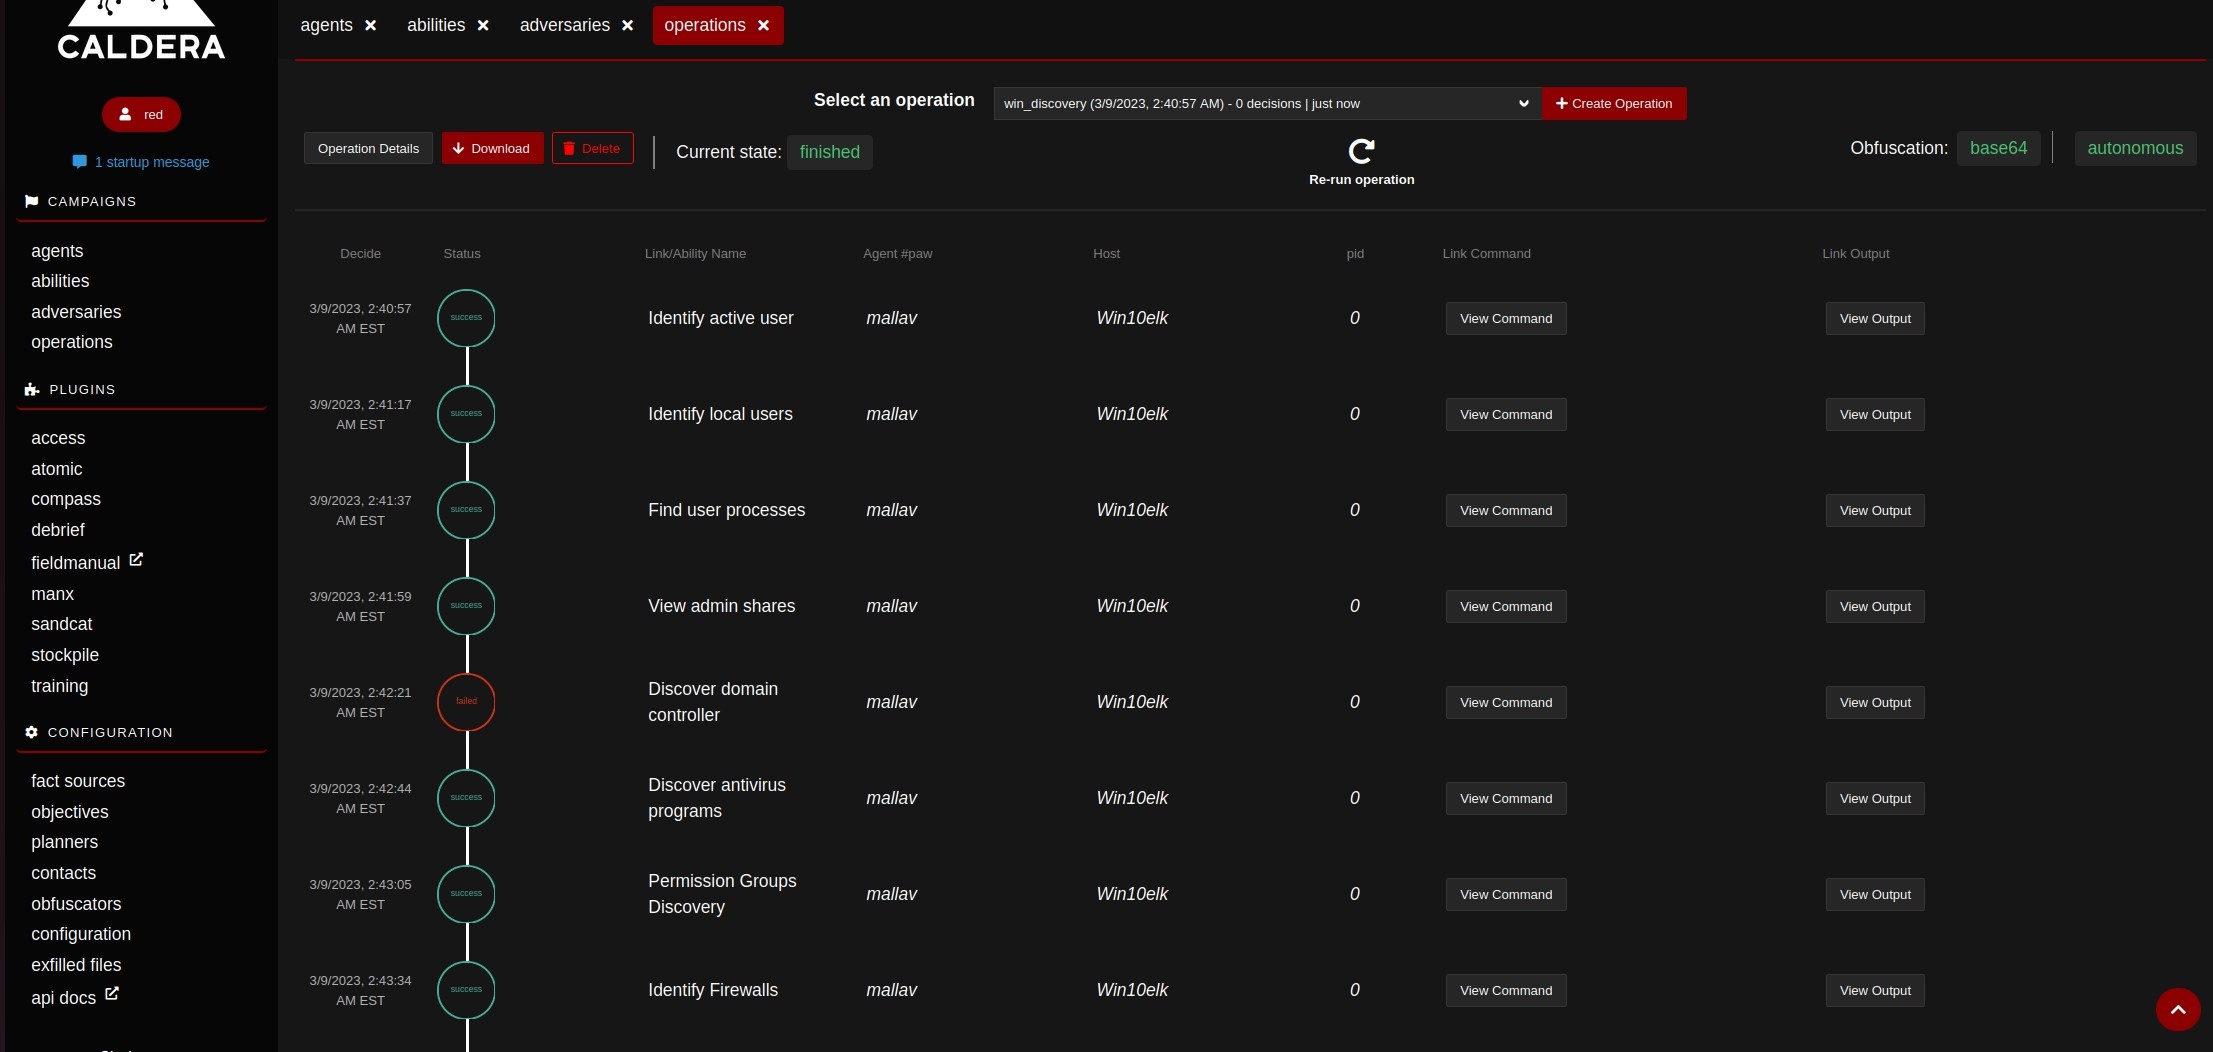Switch to the abilities tab
The height and width of the screenshot is (1052, 2213).
(436, 26)
